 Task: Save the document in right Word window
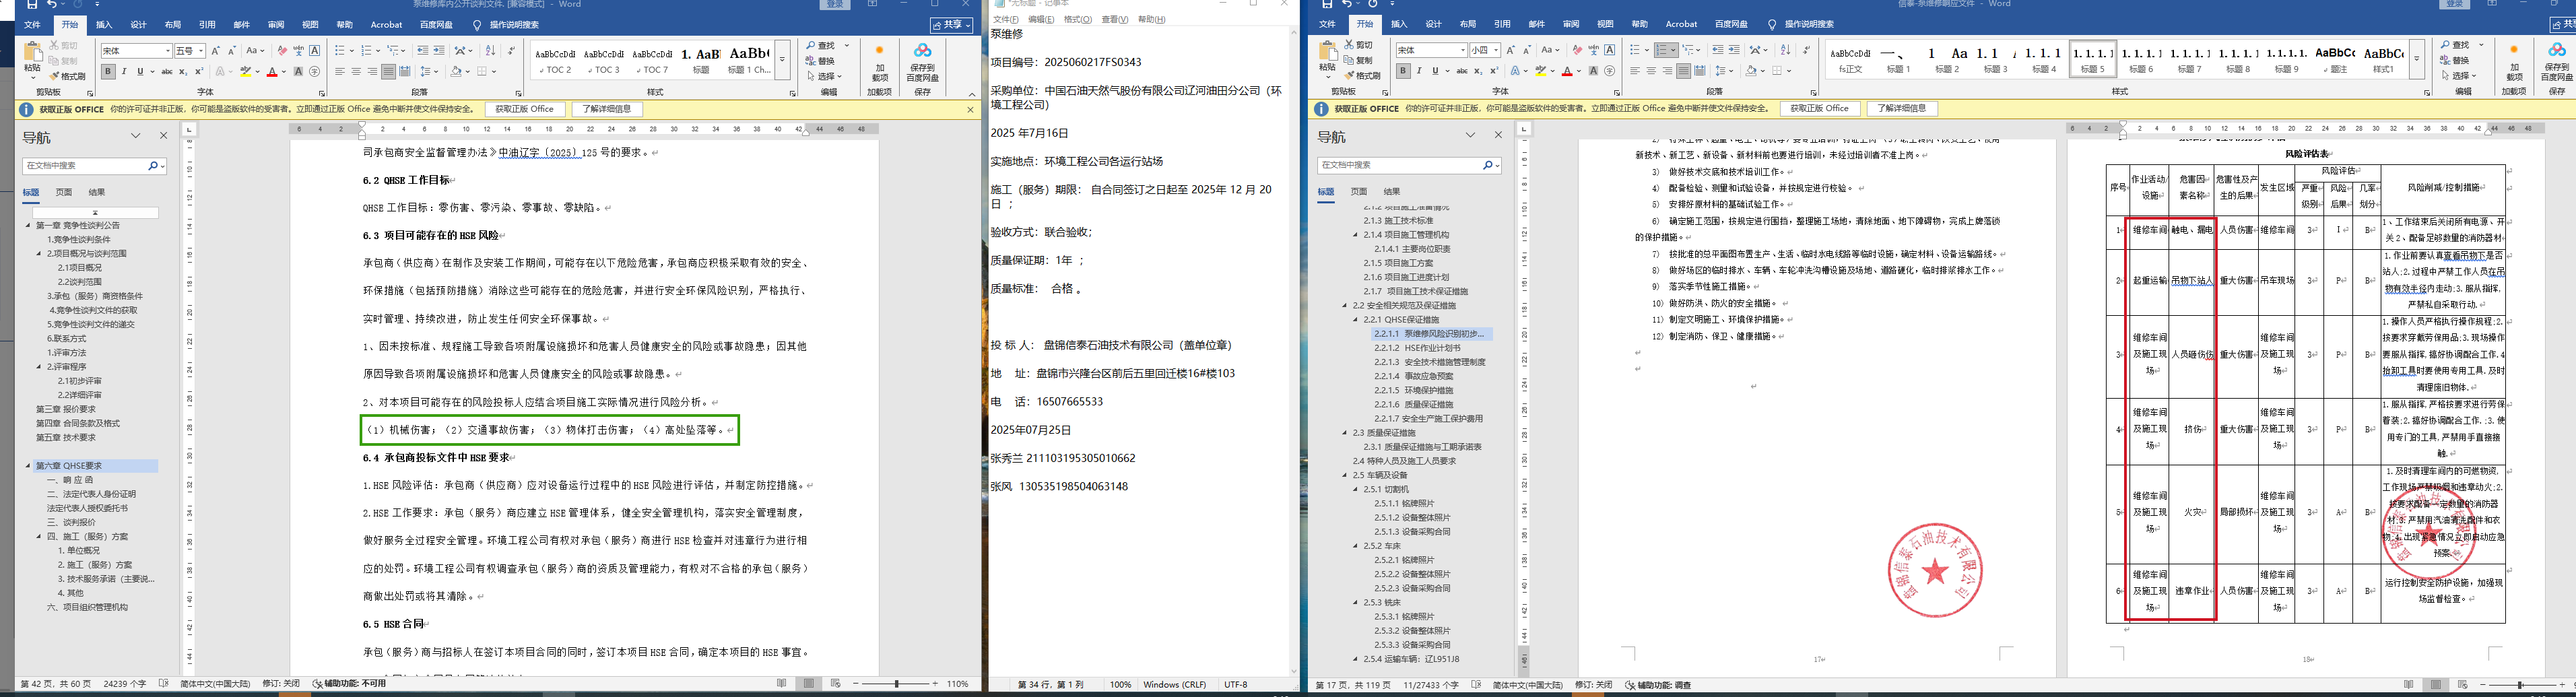coord(1328,5)
